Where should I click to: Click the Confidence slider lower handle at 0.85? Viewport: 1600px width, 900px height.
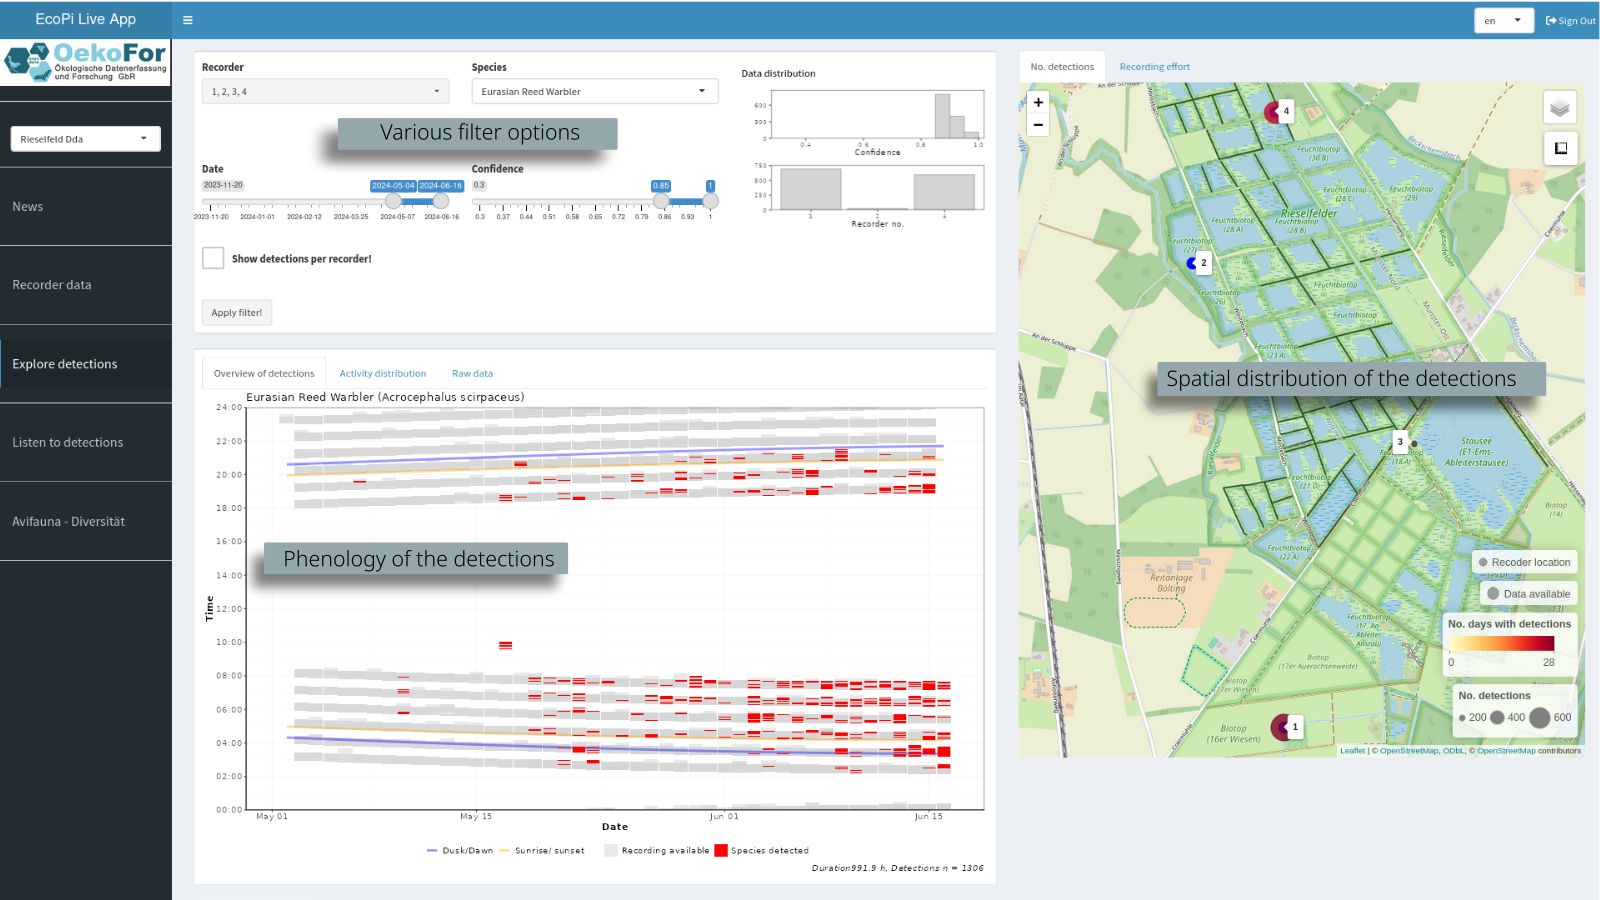point(661,201)
